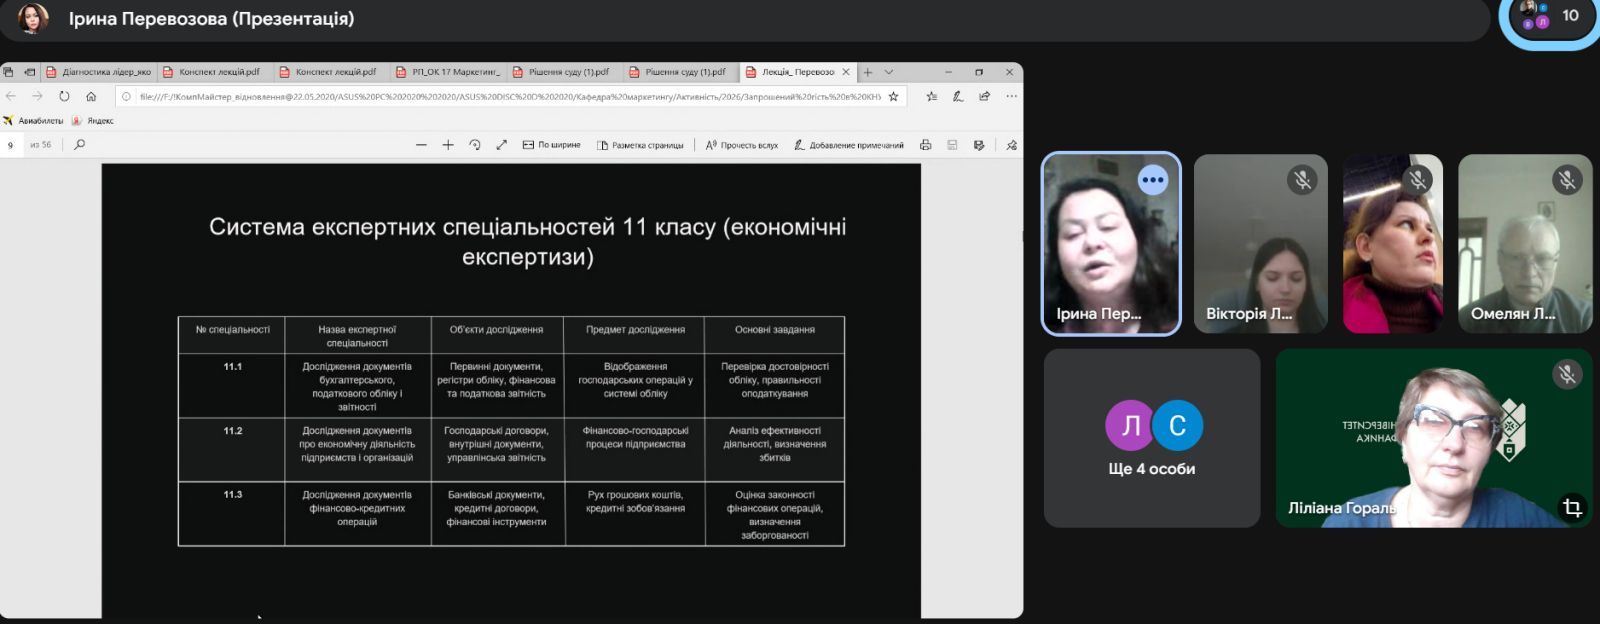Open the Яндекс bookmark
Screen dimensions: 1600x624
coord(93,121)
